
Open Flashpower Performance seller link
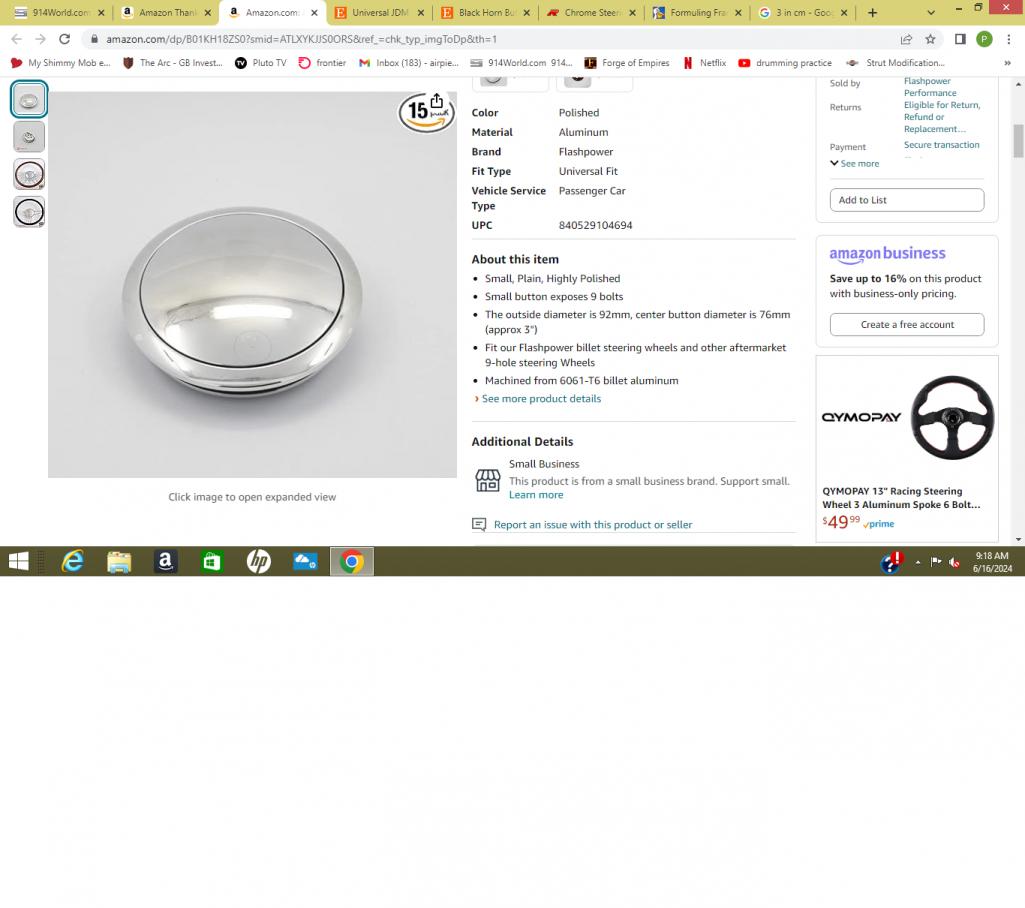[x=930, y=87]
